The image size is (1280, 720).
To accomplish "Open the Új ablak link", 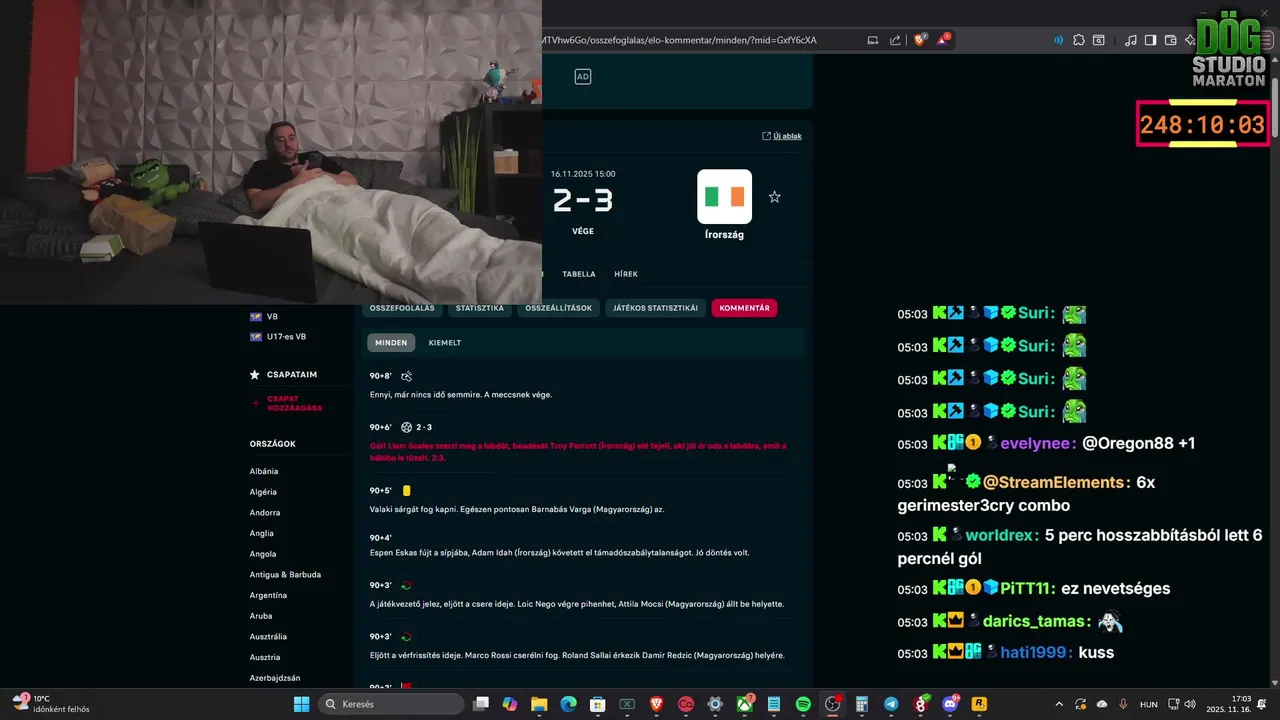I will pos(782,136).
